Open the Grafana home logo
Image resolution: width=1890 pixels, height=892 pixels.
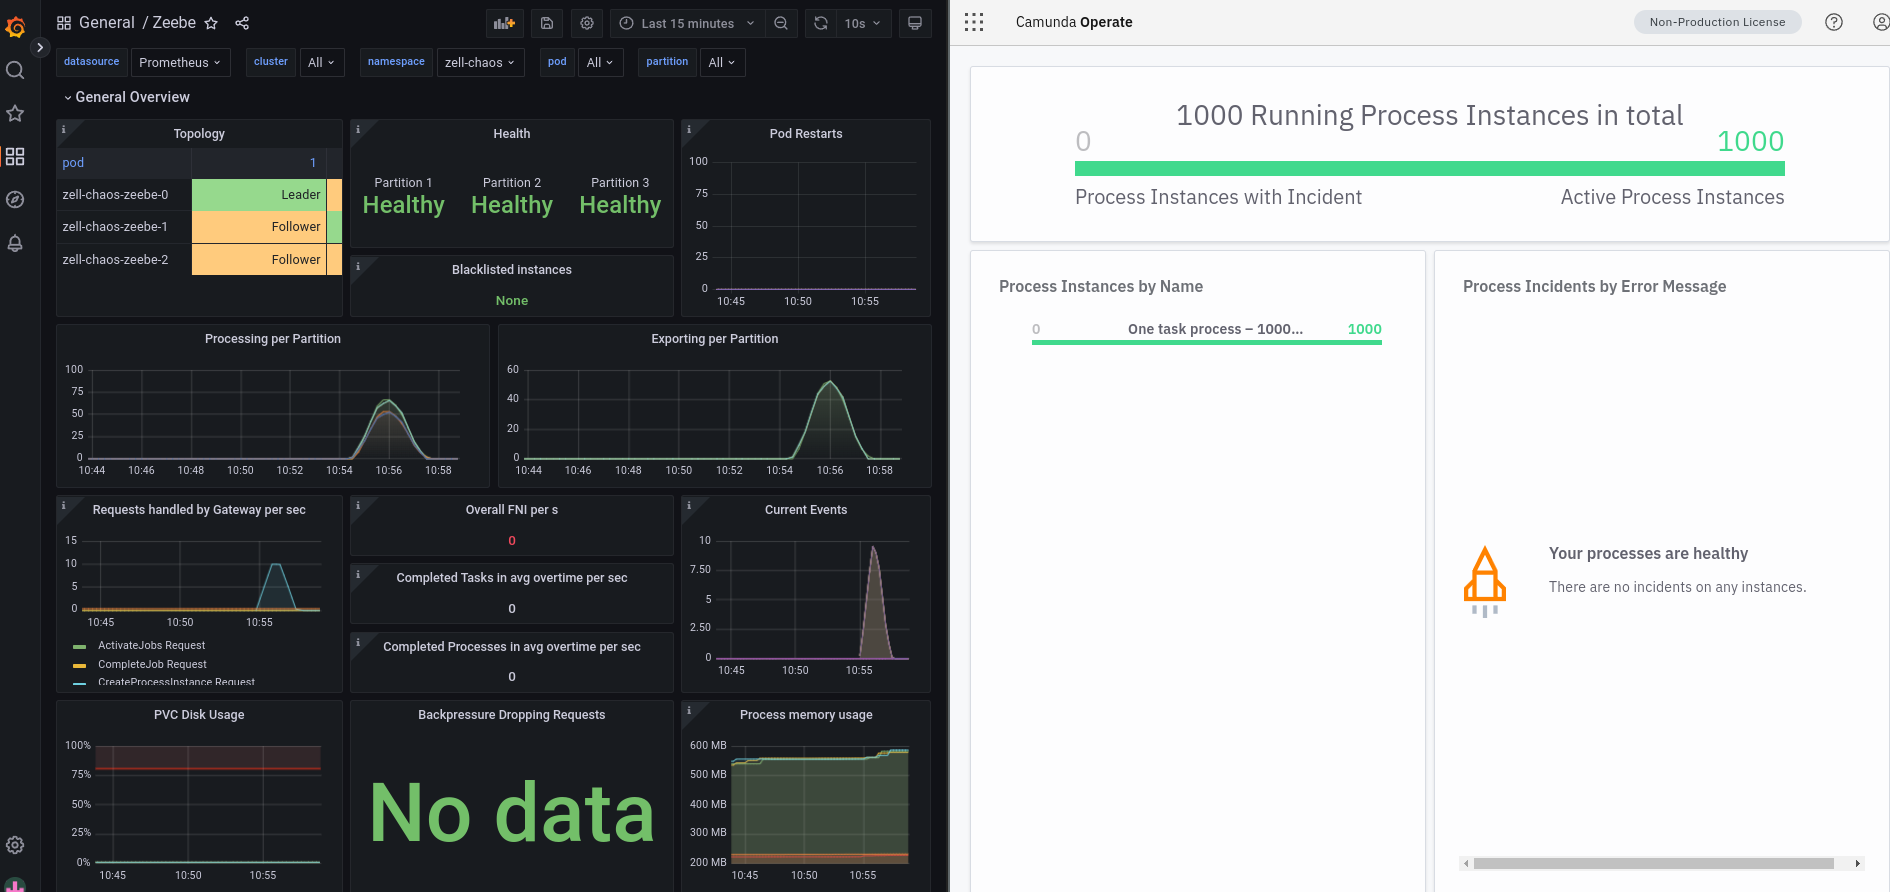(x=15, y=27)
